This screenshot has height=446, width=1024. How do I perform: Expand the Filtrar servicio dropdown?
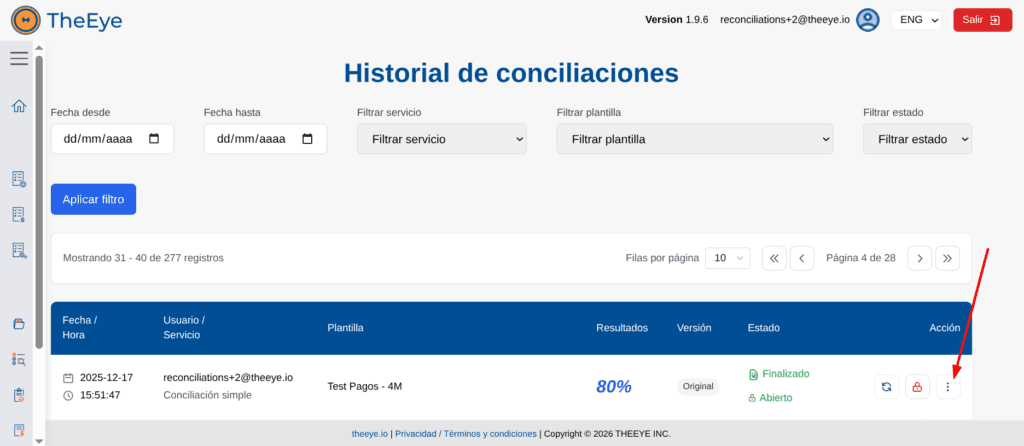click(x=441, y=139)
